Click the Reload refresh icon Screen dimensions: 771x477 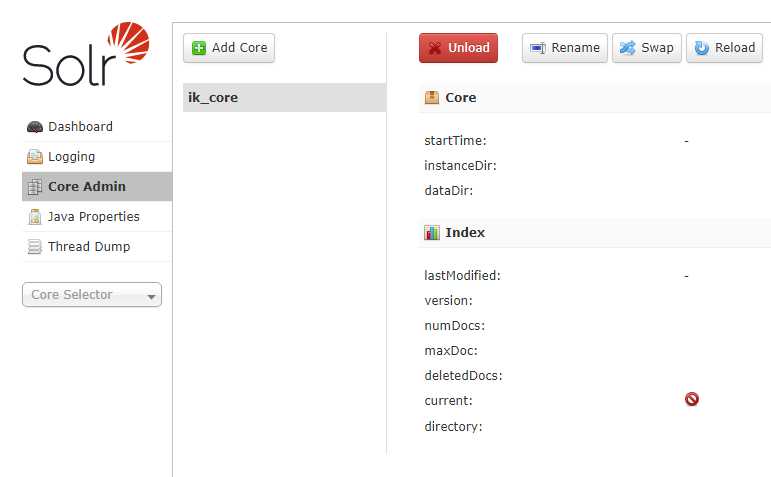tap(701, 48)
